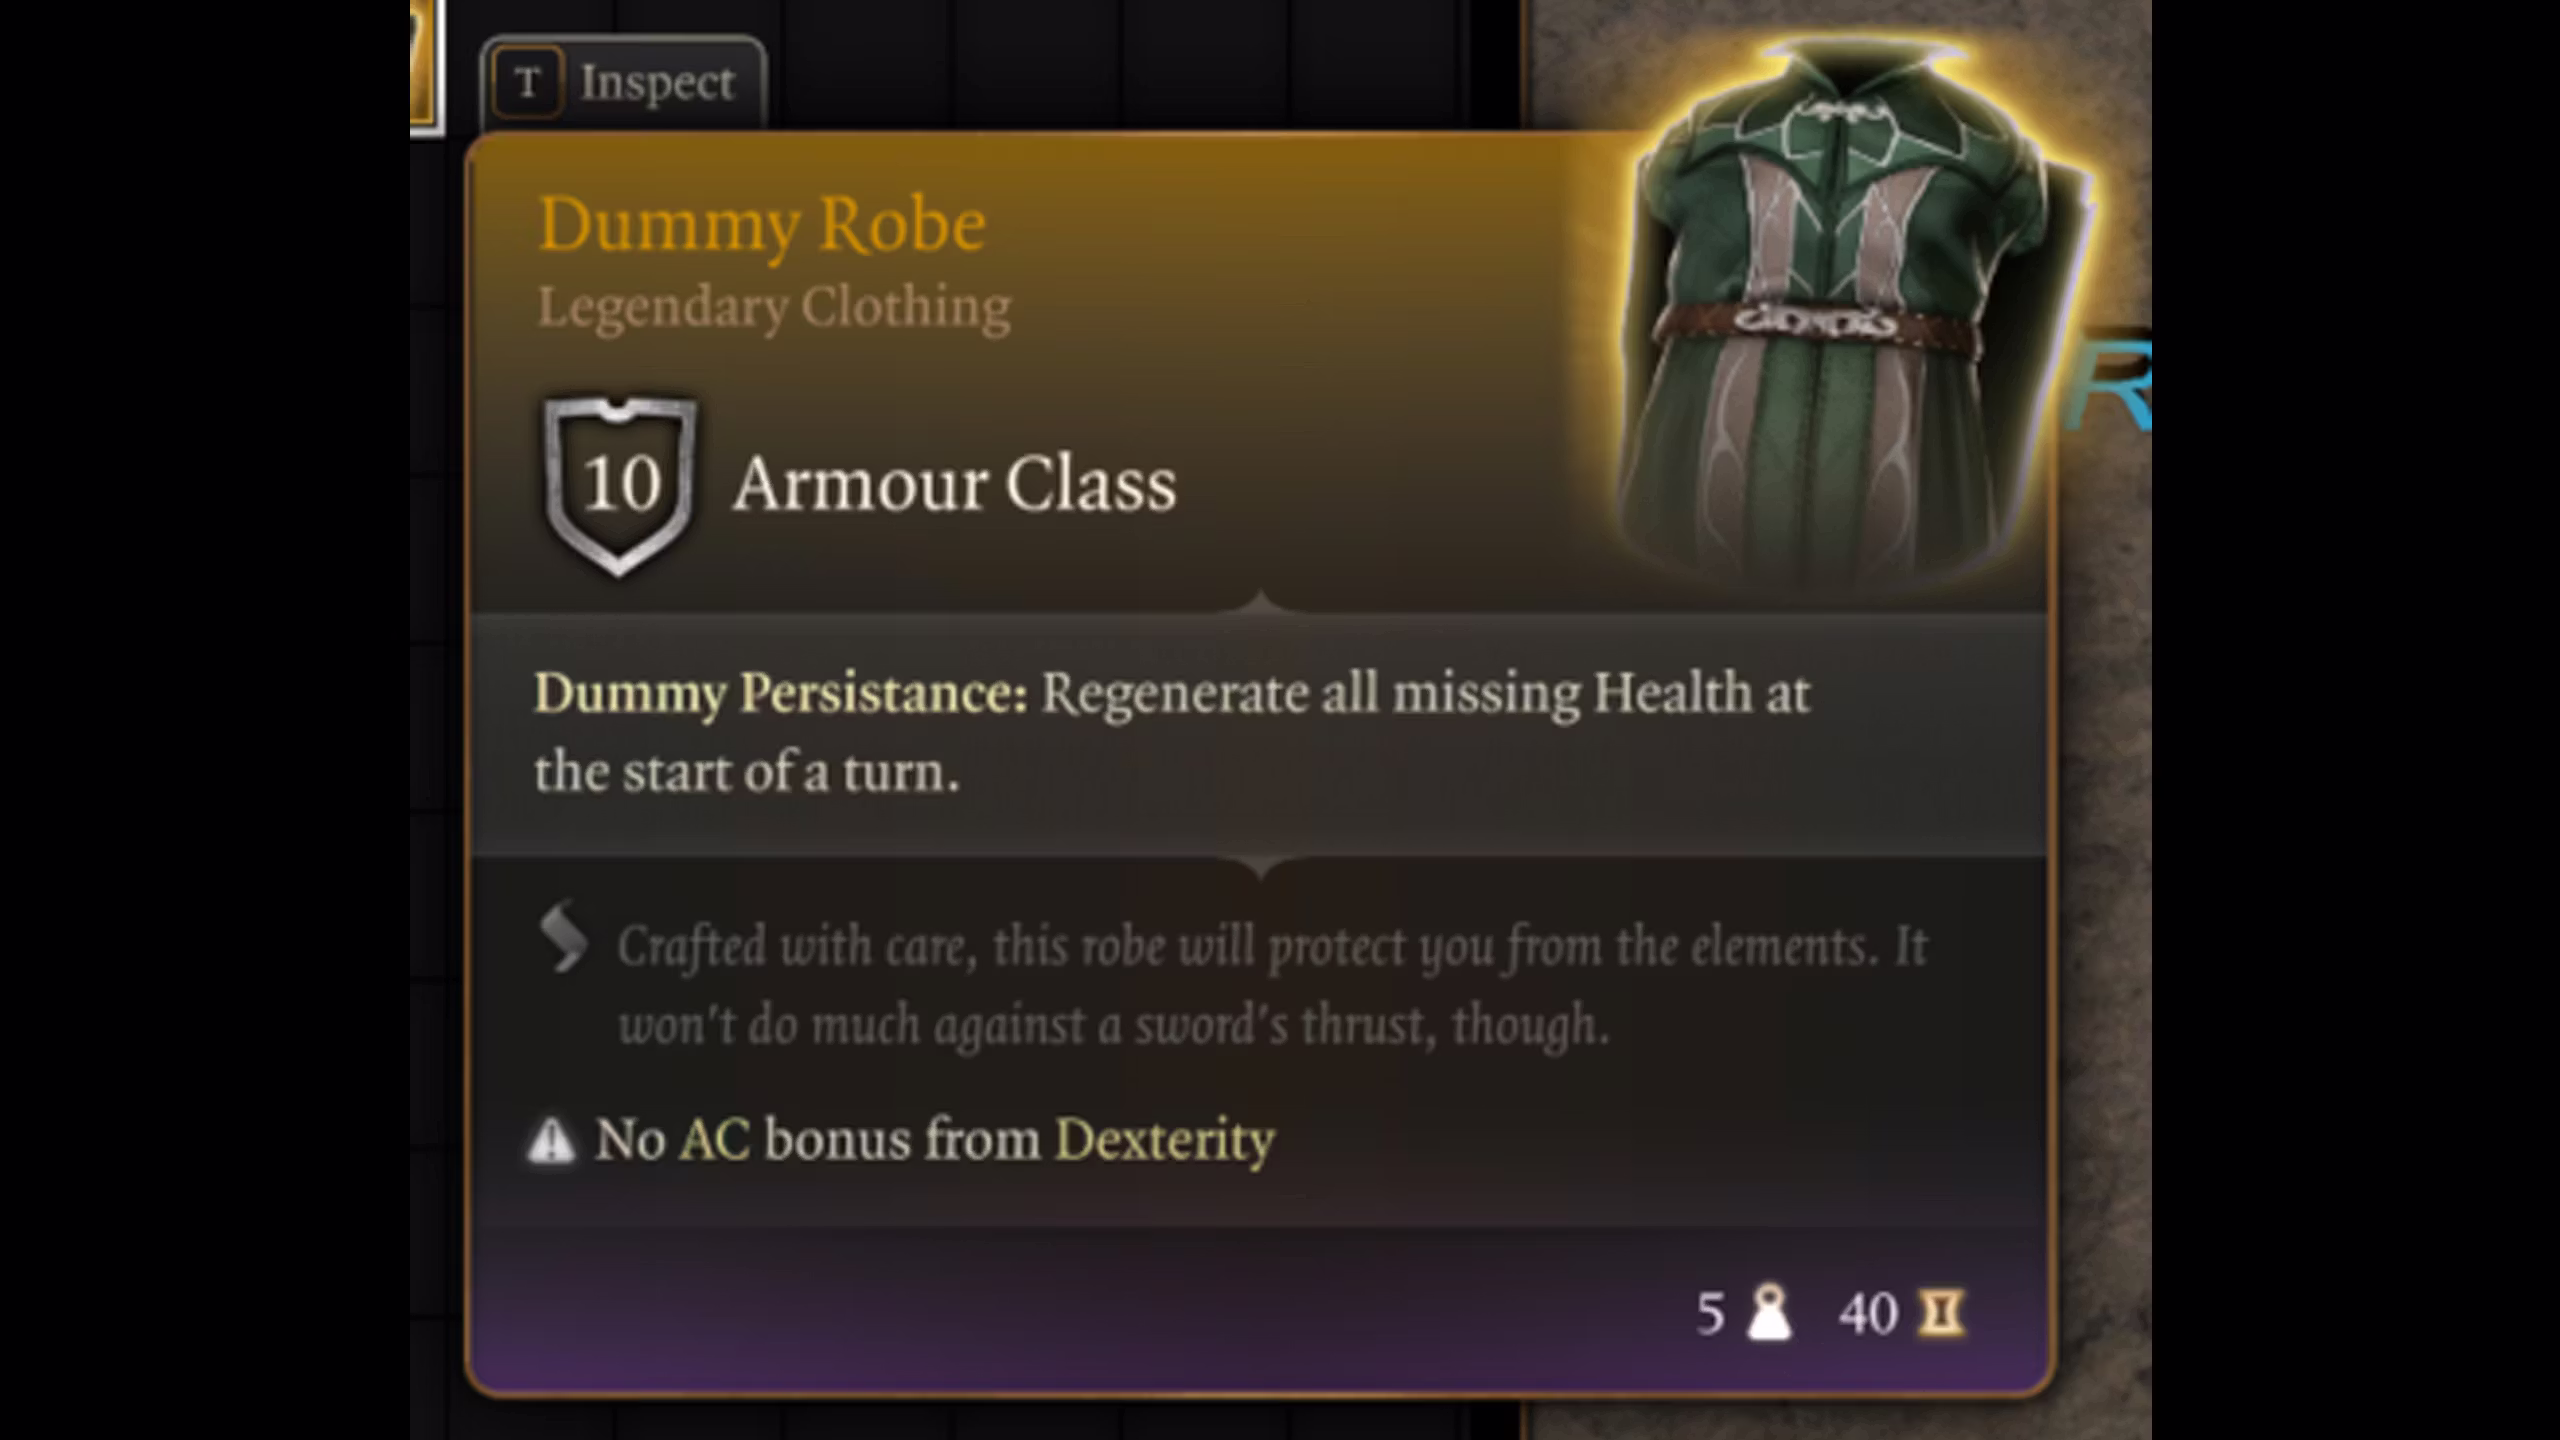Click the cyan letter at right edge
The height and width of the screenshot is (1440, 2560).
2112,385
